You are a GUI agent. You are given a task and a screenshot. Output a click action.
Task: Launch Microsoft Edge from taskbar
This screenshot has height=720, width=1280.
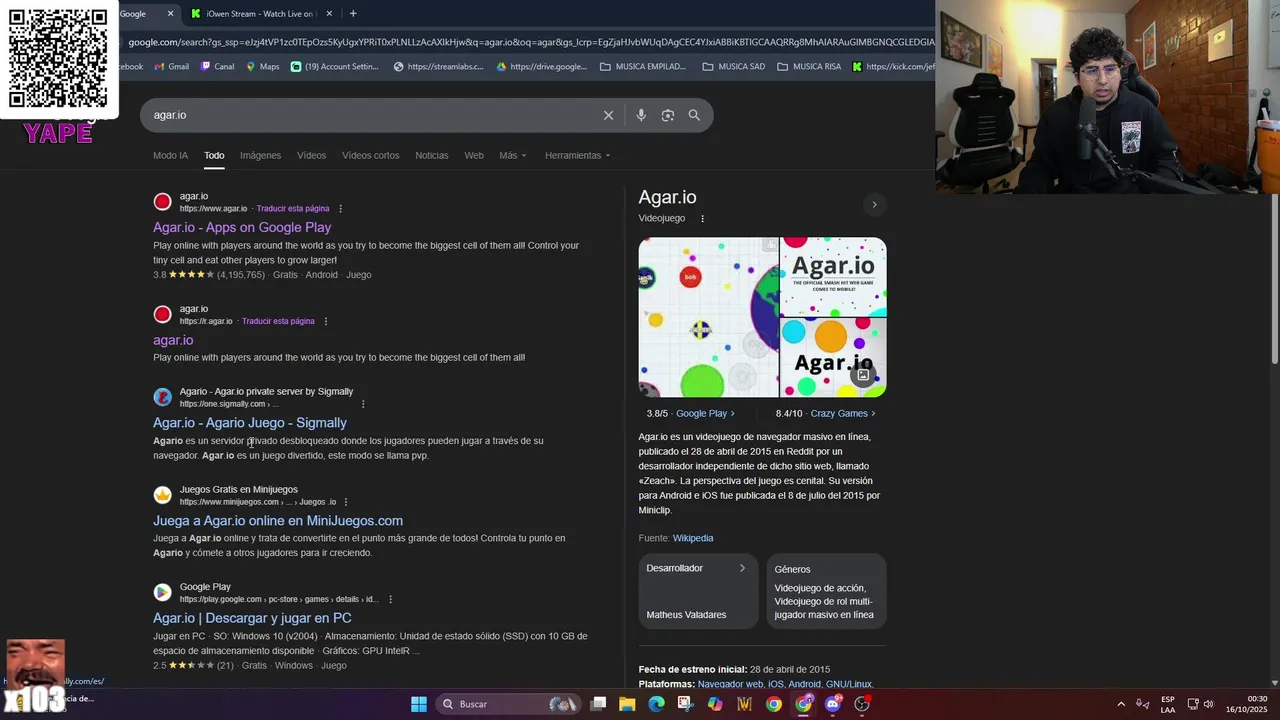(656, 704)
